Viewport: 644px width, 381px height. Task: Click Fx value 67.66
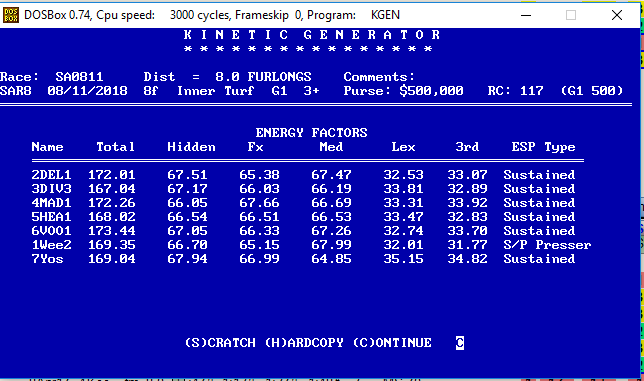[x=260, y=203]
